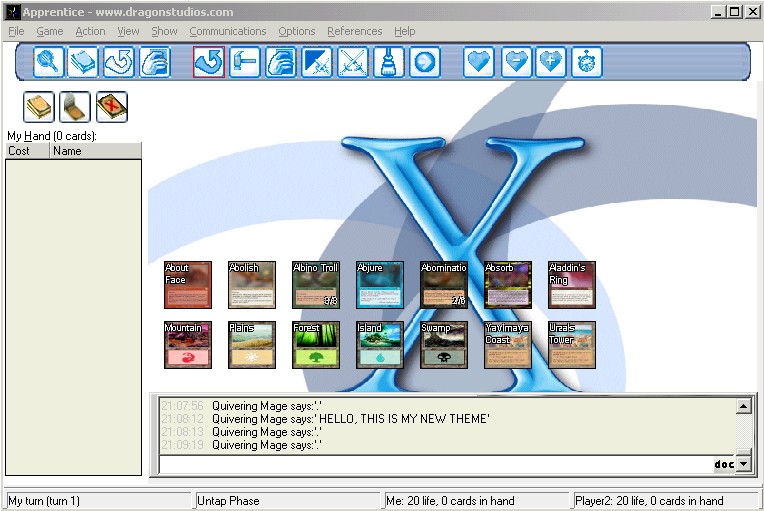
Task: Click the empty My Hand list area
Action: (74, 317)
